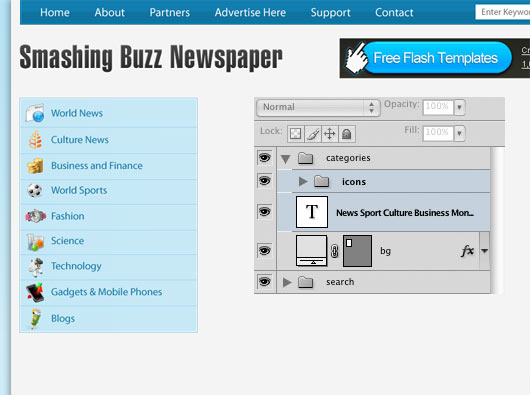530x395 pixels.
Task: Open the Technology category link
Action: pos(76,266)
